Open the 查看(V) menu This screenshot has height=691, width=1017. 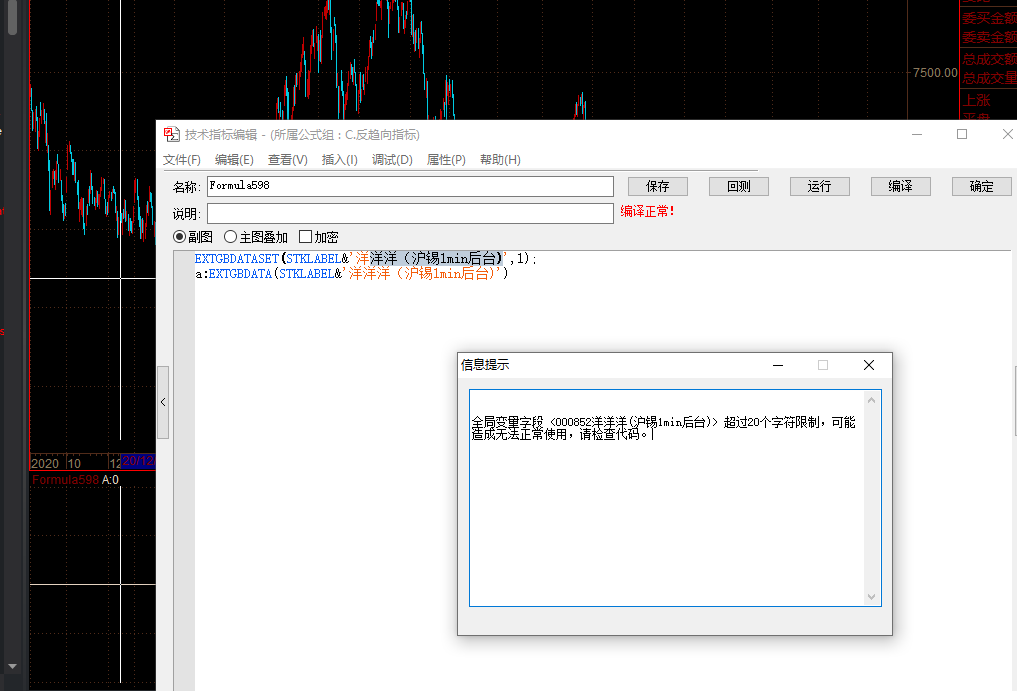pyautogui.click(x=287, y=160)
